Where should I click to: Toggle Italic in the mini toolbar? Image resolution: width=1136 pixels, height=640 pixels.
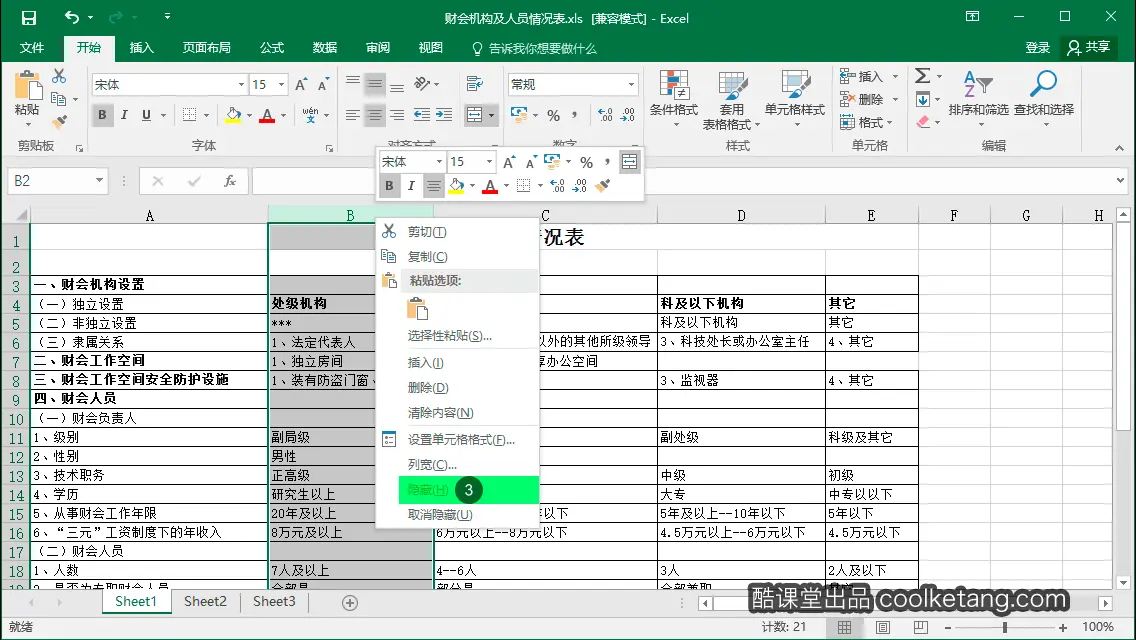(412, 186)
